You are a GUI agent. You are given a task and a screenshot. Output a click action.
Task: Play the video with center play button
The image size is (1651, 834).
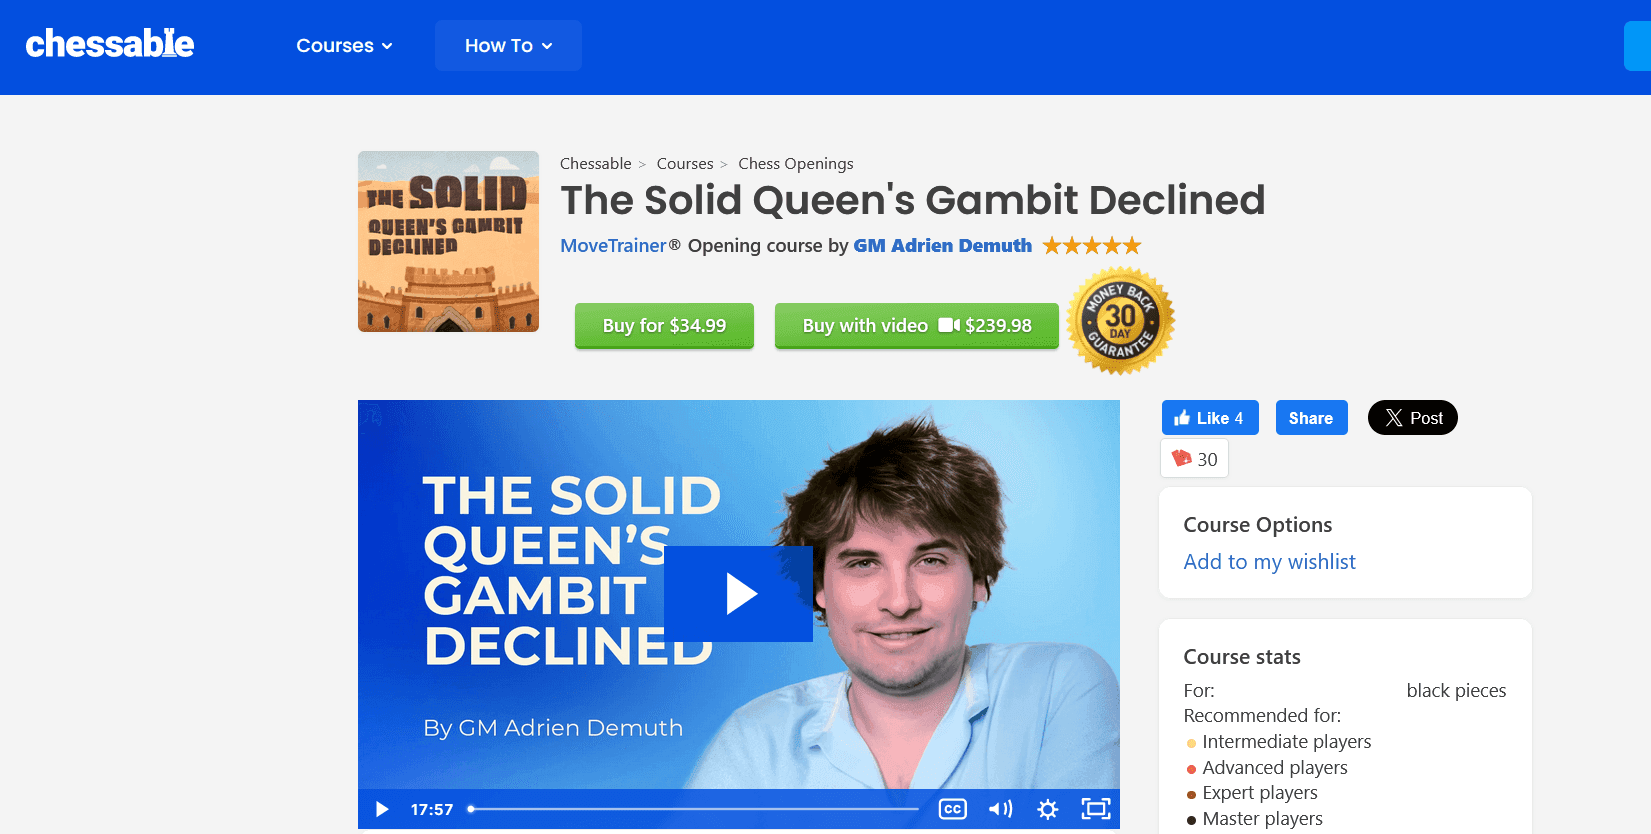click(x=738, y=594)
